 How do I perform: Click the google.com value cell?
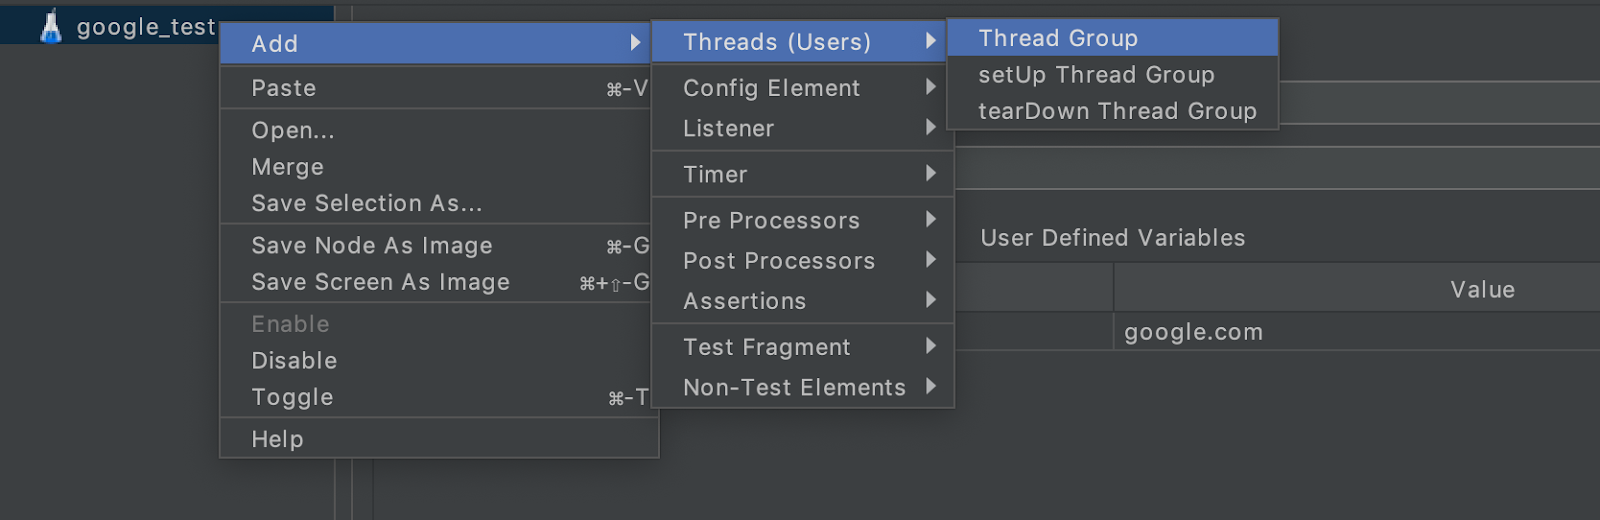[x=1357, y=332]
